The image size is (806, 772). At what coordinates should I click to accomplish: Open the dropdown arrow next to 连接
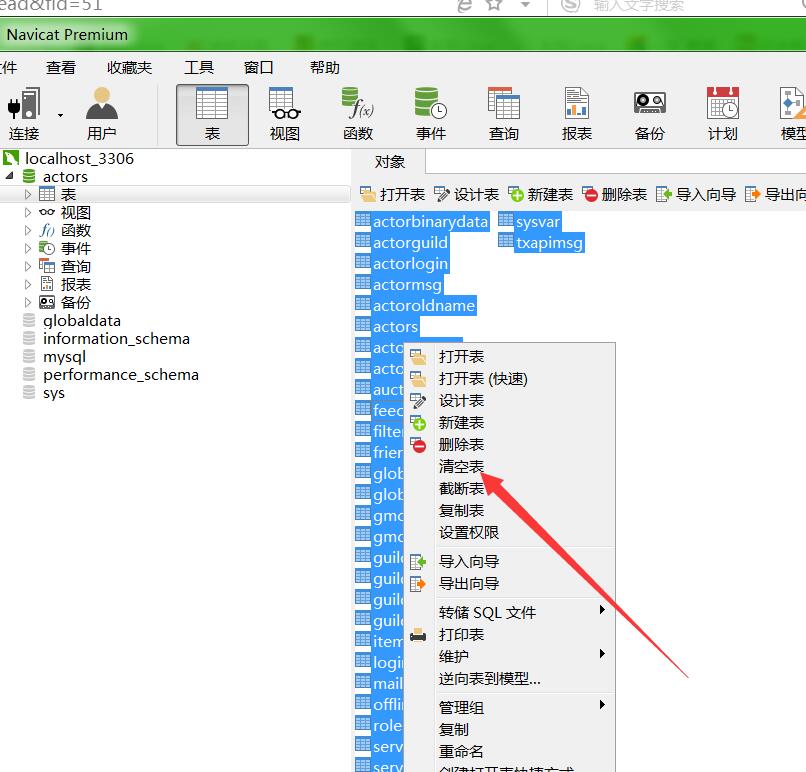tap(60, 115)
